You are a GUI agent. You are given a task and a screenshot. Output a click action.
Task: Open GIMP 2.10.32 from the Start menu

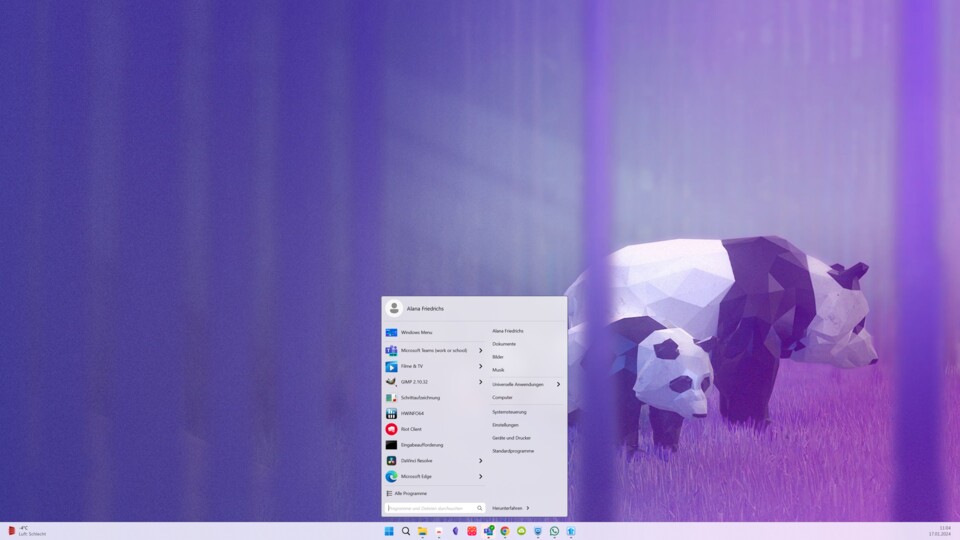click(x=415, y=382)
